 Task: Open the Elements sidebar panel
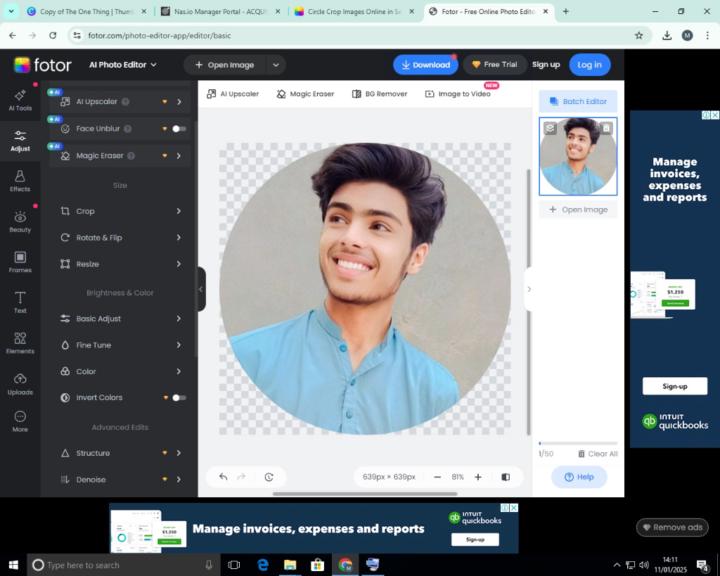tap(20, 343)
